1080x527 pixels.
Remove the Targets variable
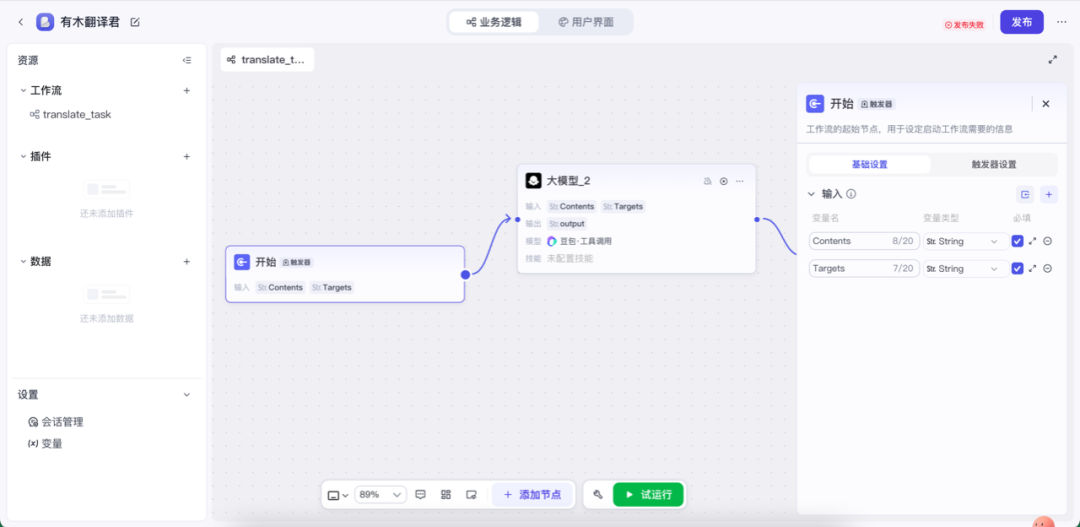pos(1047,269)
